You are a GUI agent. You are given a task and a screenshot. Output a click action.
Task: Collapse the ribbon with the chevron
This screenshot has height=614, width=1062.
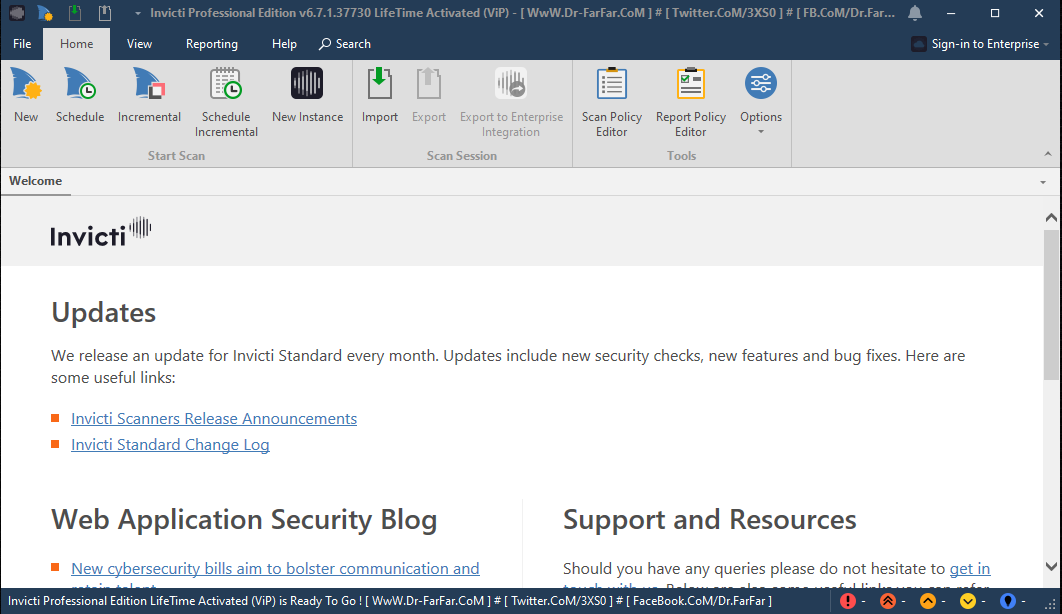click(1048, 154)
